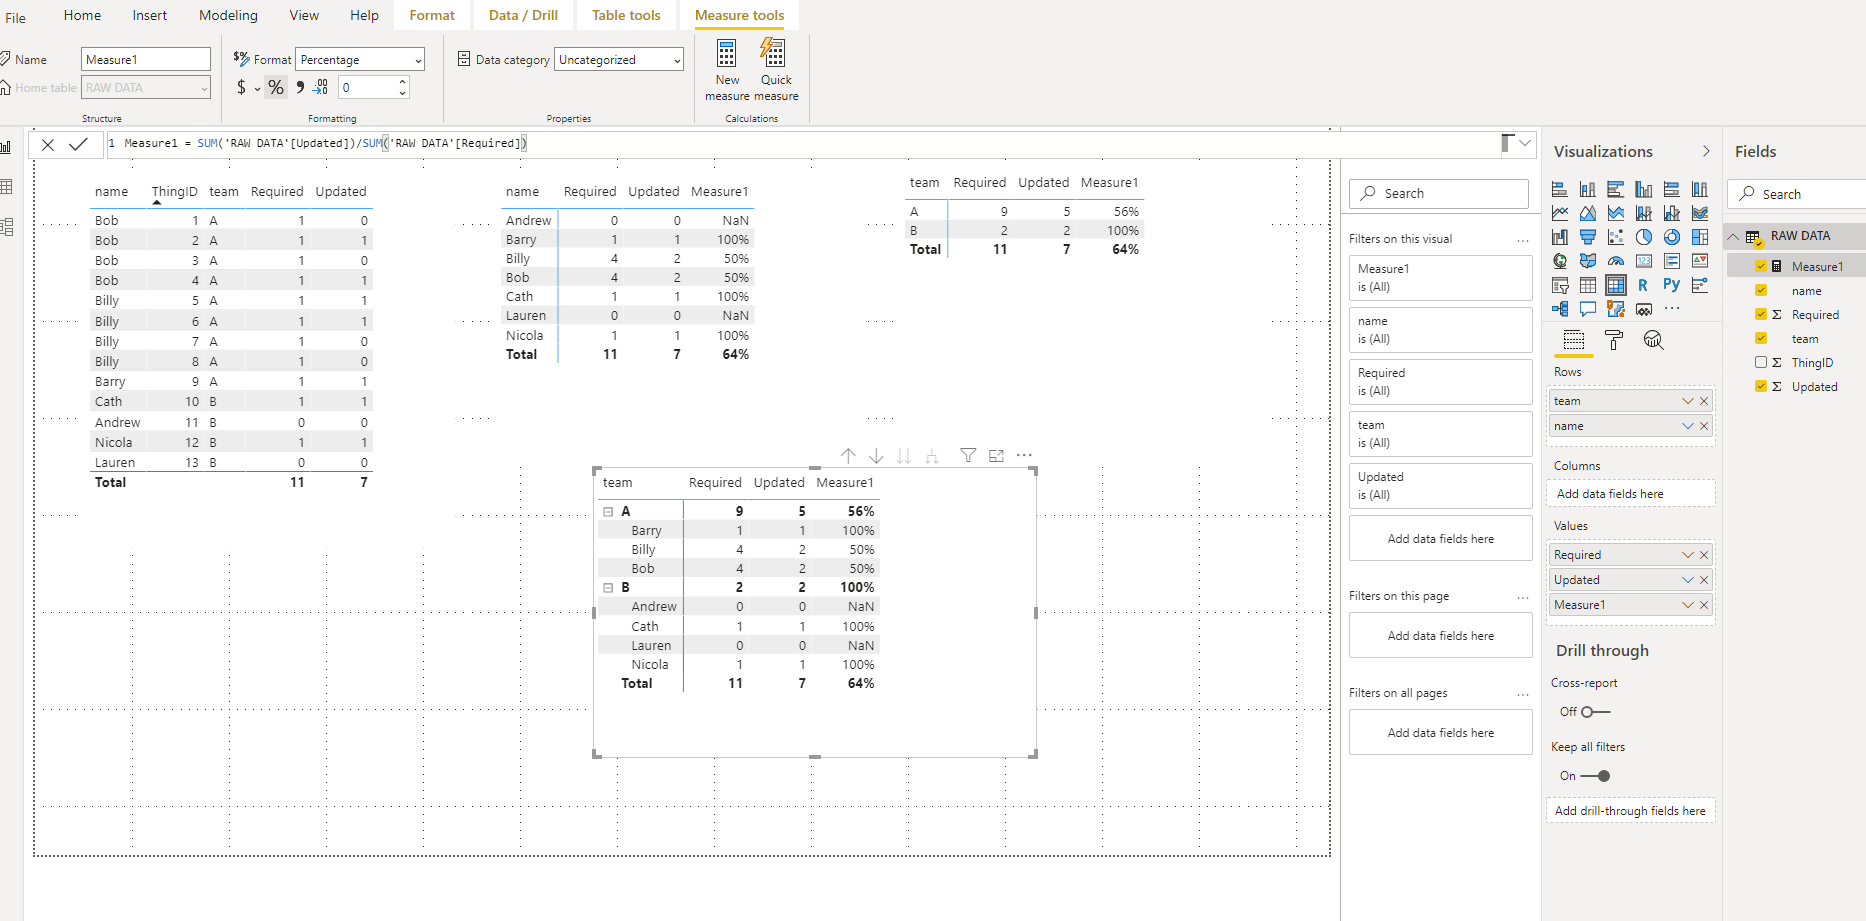Select the Gauge visualization icon
Screen dimensions: 1866x921
click(1615, 261)
